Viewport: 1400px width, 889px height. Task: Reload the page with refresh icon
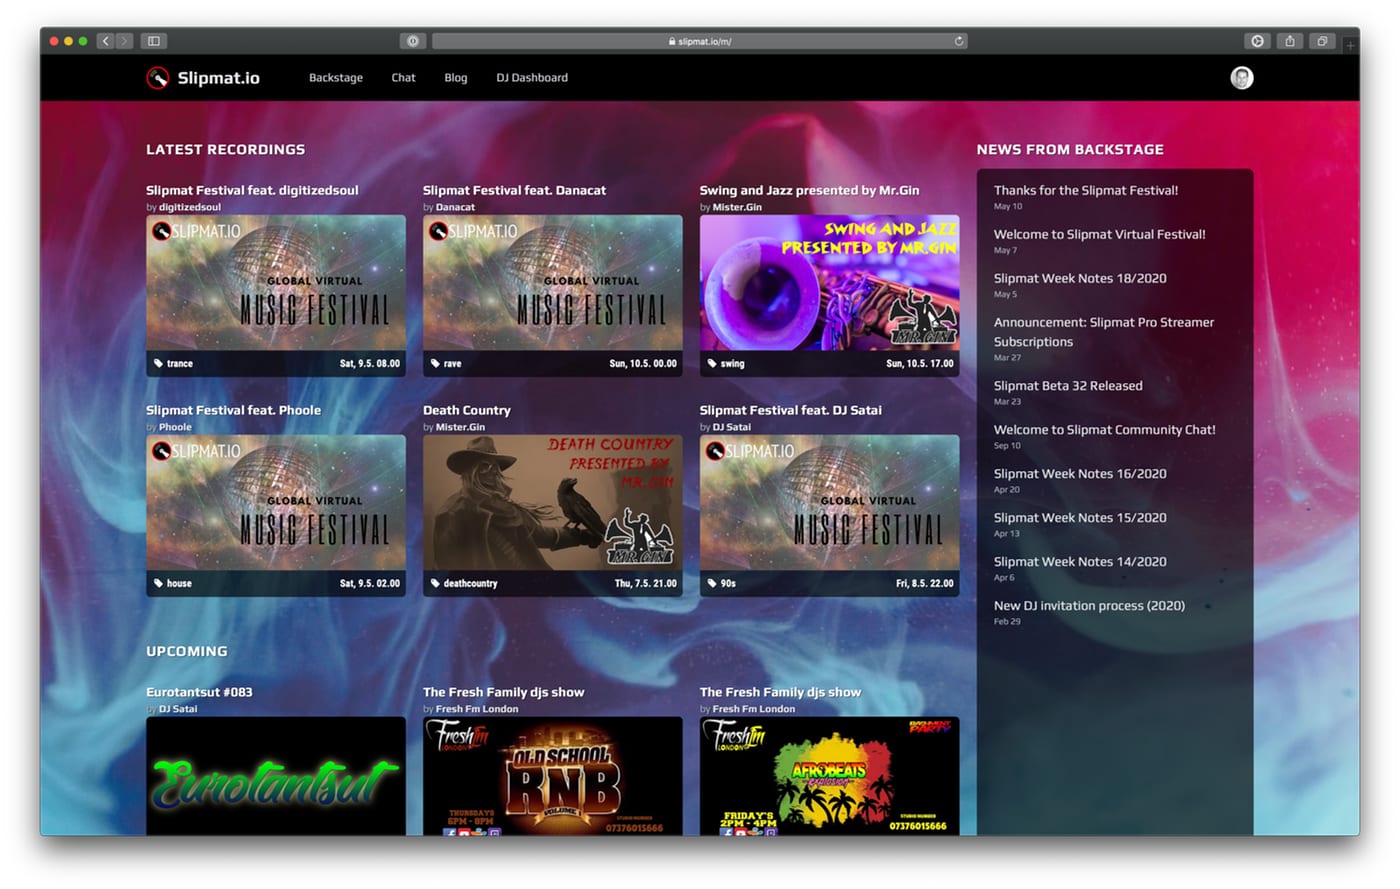tap(958, 41)
